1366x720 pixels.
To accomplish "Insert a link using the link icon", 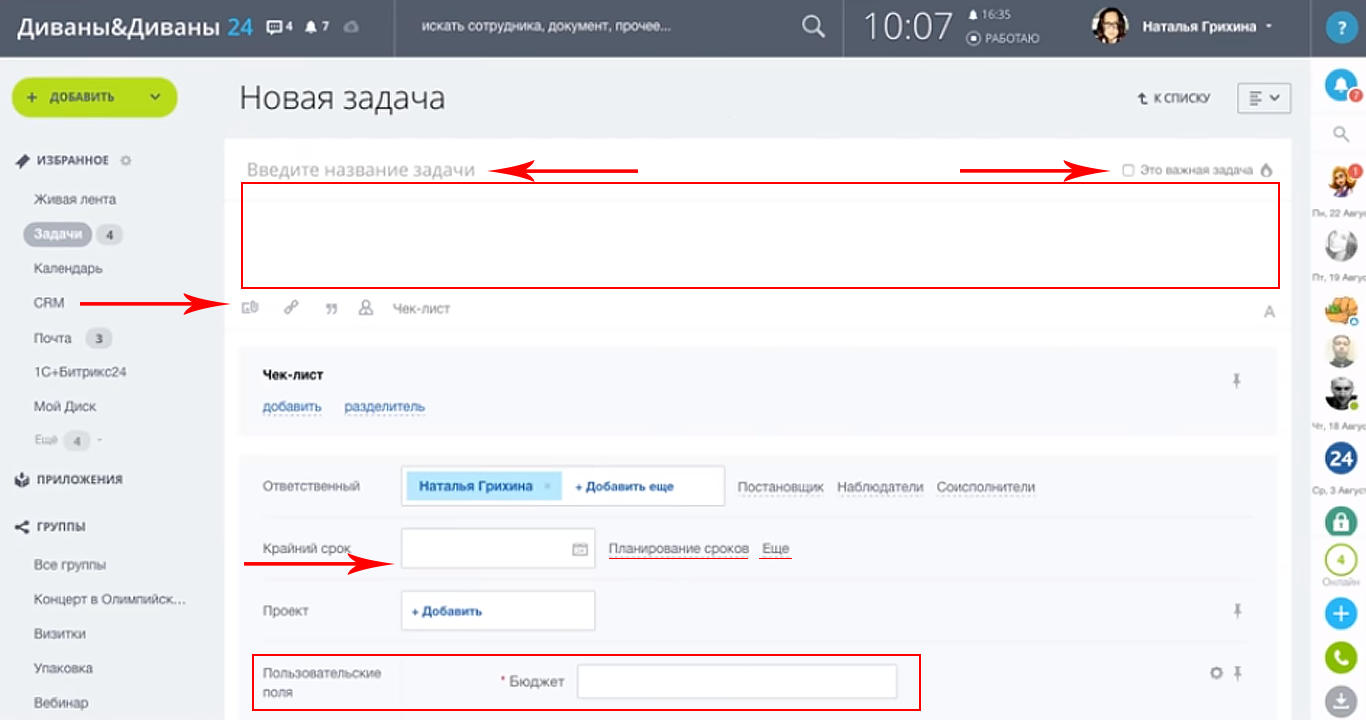I will coord(291,308).
